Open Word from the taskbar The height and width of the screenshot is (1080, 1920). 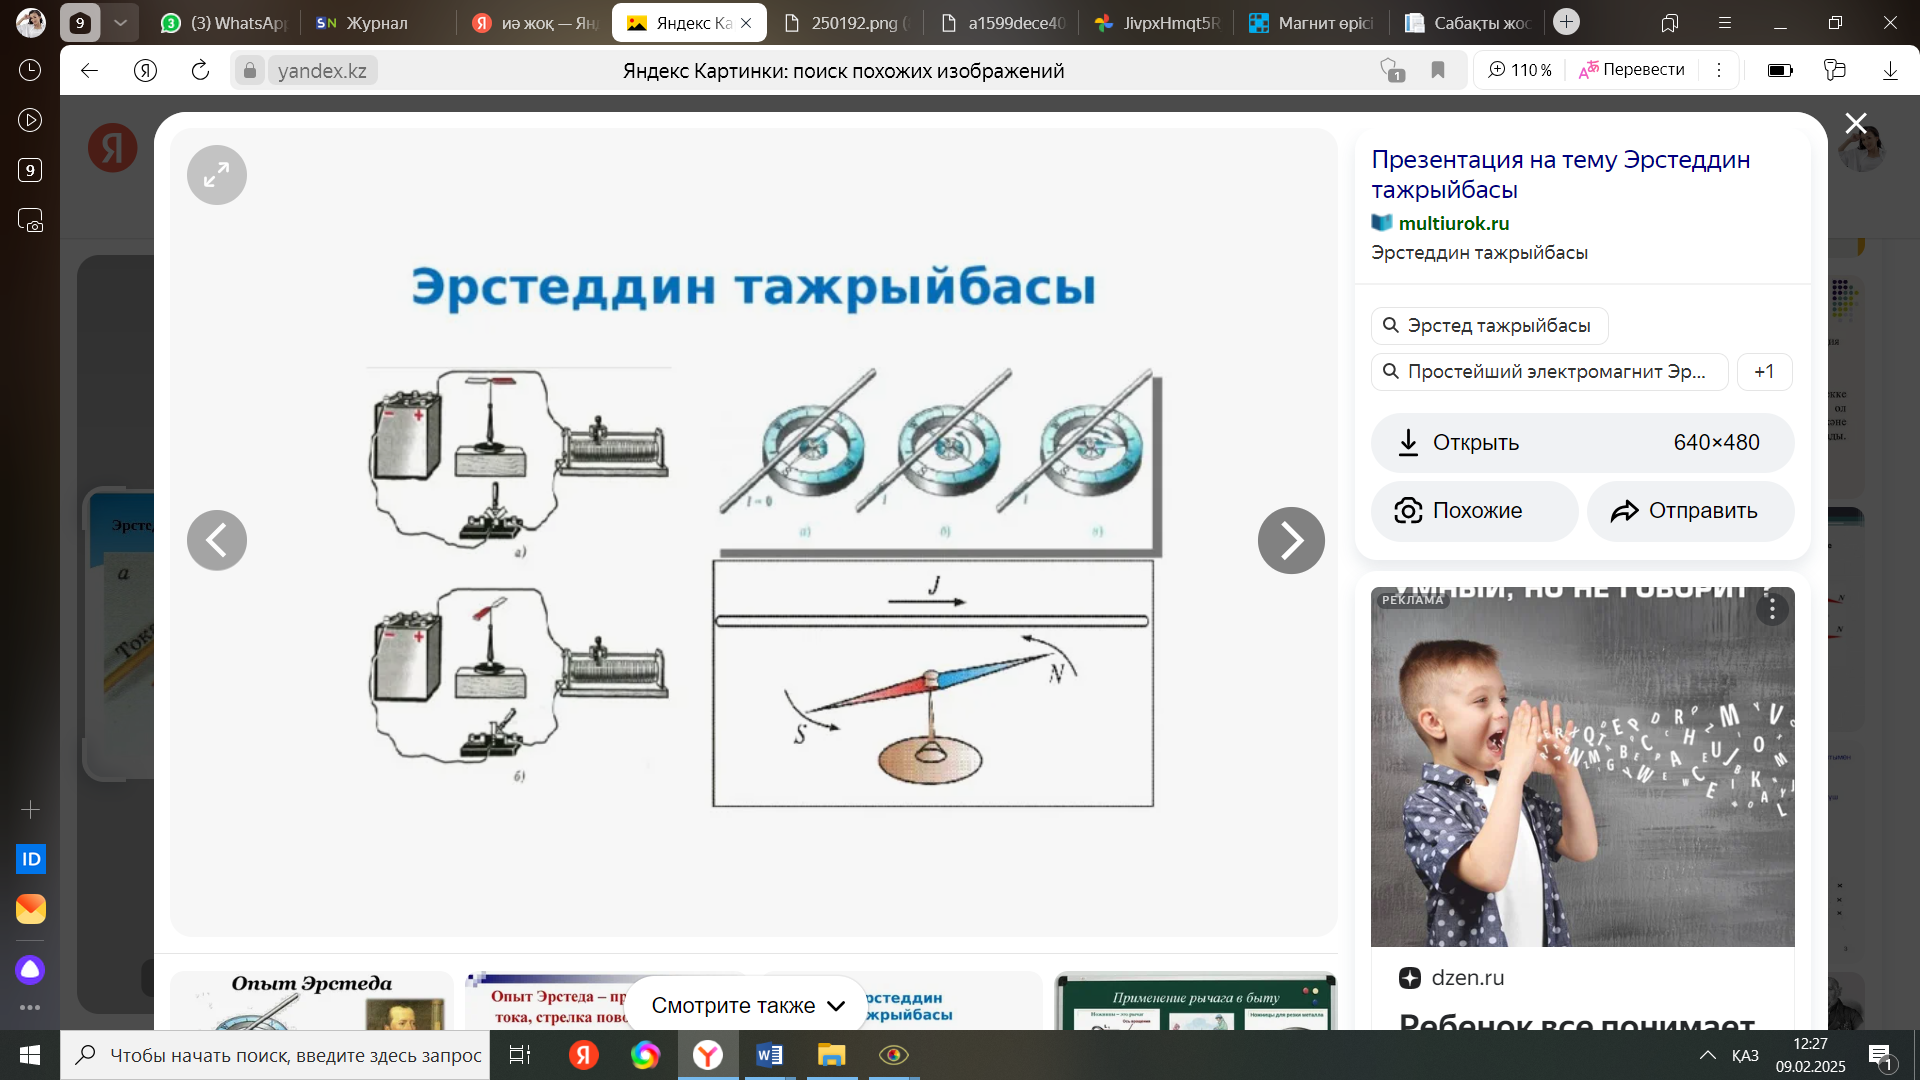[769, 1055]
